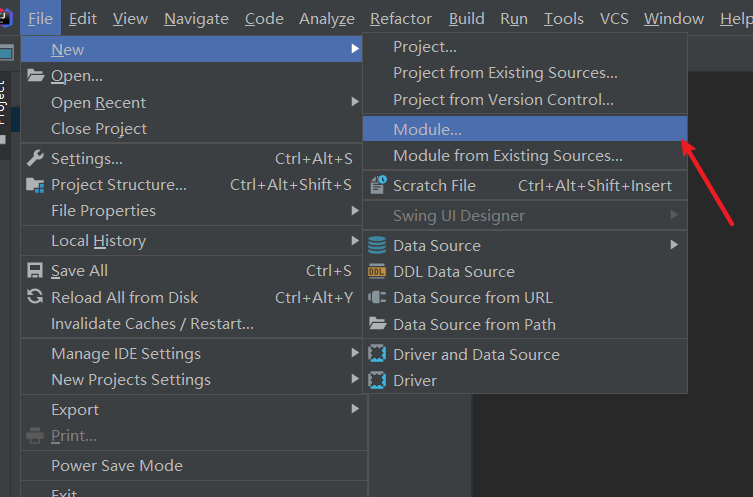Select Module... from the New submenu
The width and height of the screenshot is (753, 497).
427,129
